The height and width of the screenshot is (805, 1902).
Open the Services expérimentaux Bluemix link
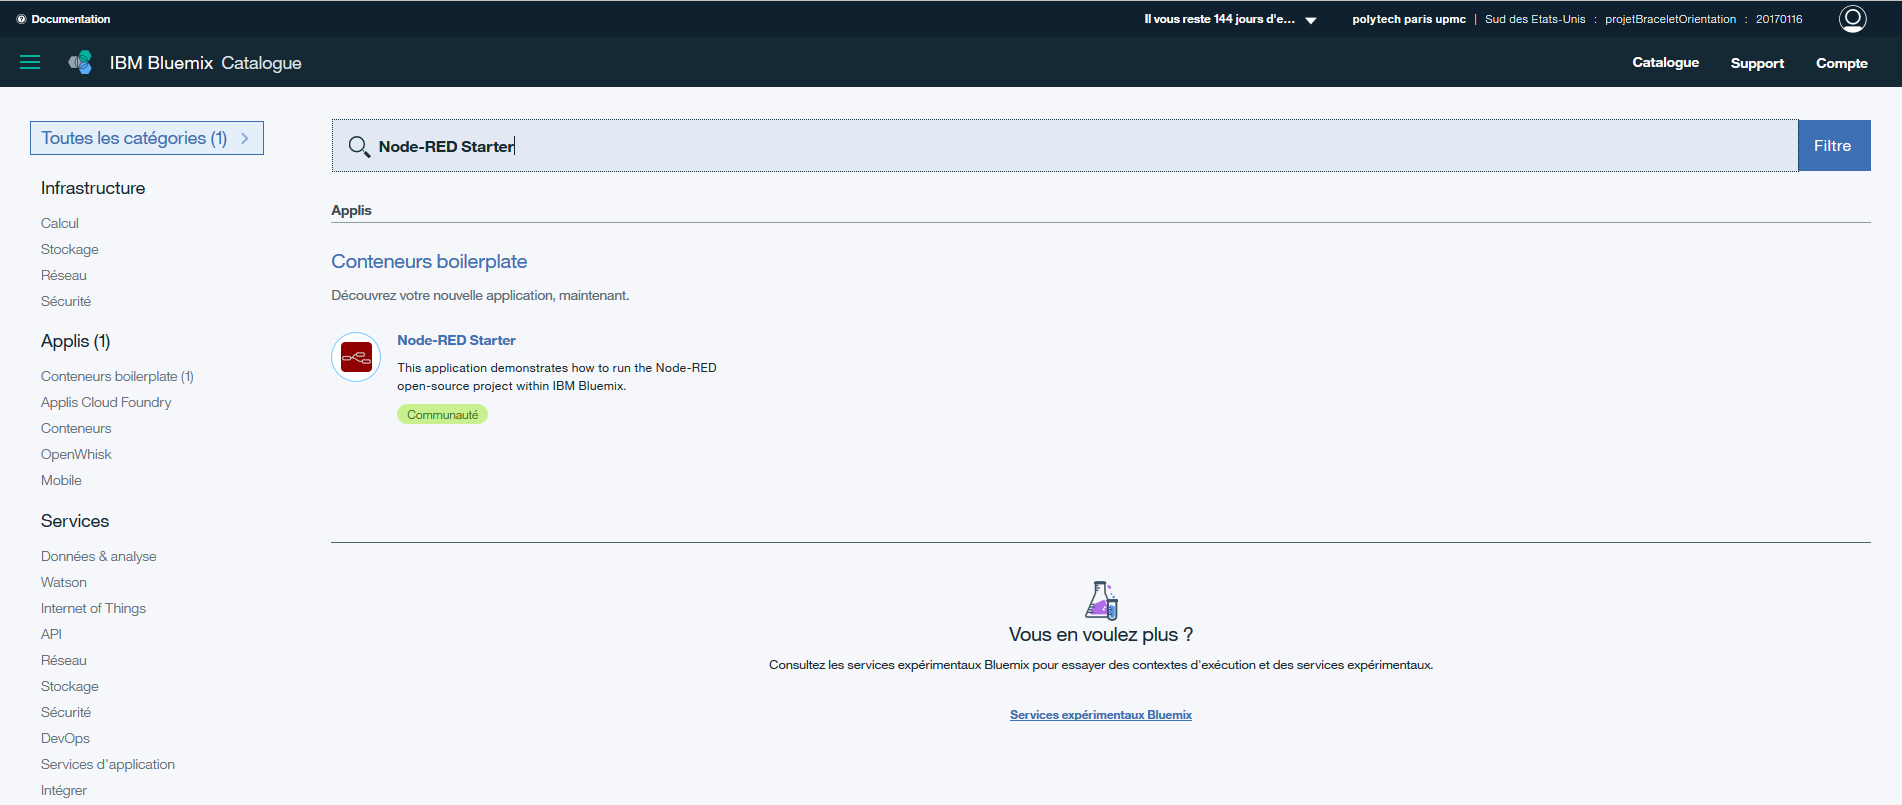(1100, 715)
